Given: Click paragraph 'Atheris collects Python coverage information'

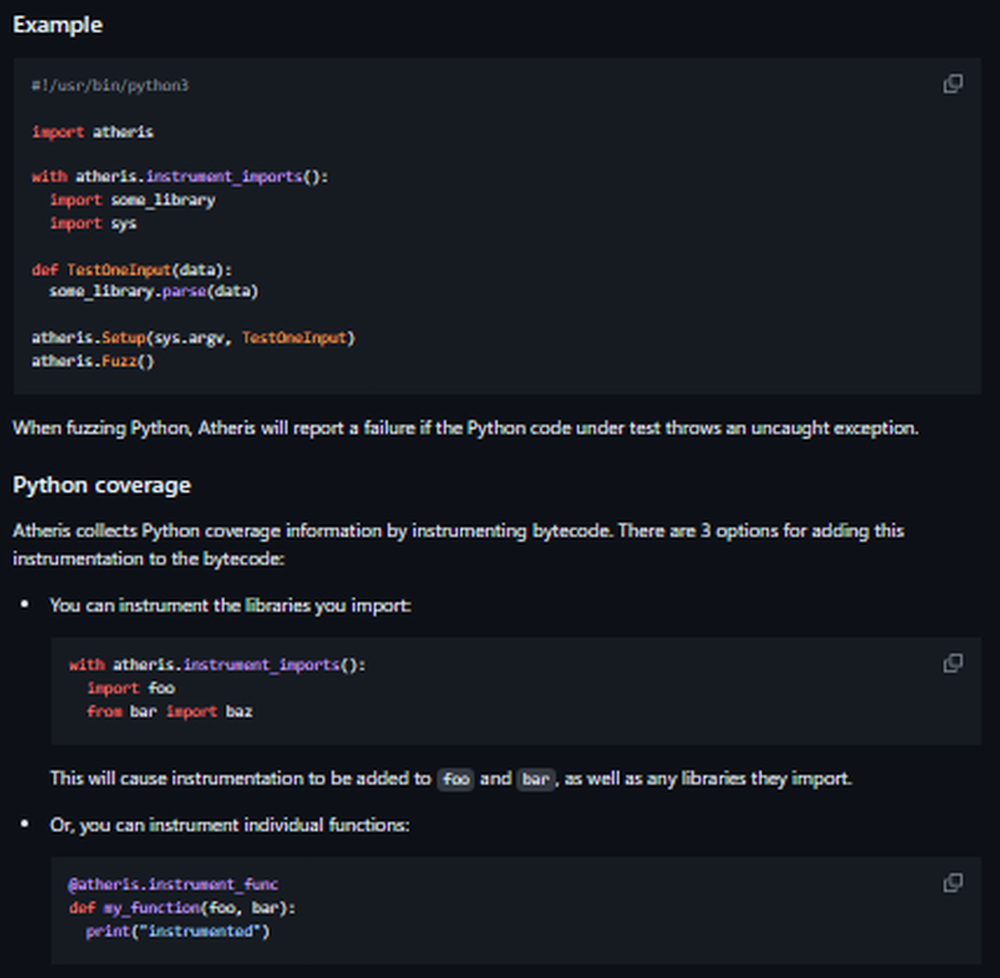Looking at the screenshot, I should (x=459, y=544).
